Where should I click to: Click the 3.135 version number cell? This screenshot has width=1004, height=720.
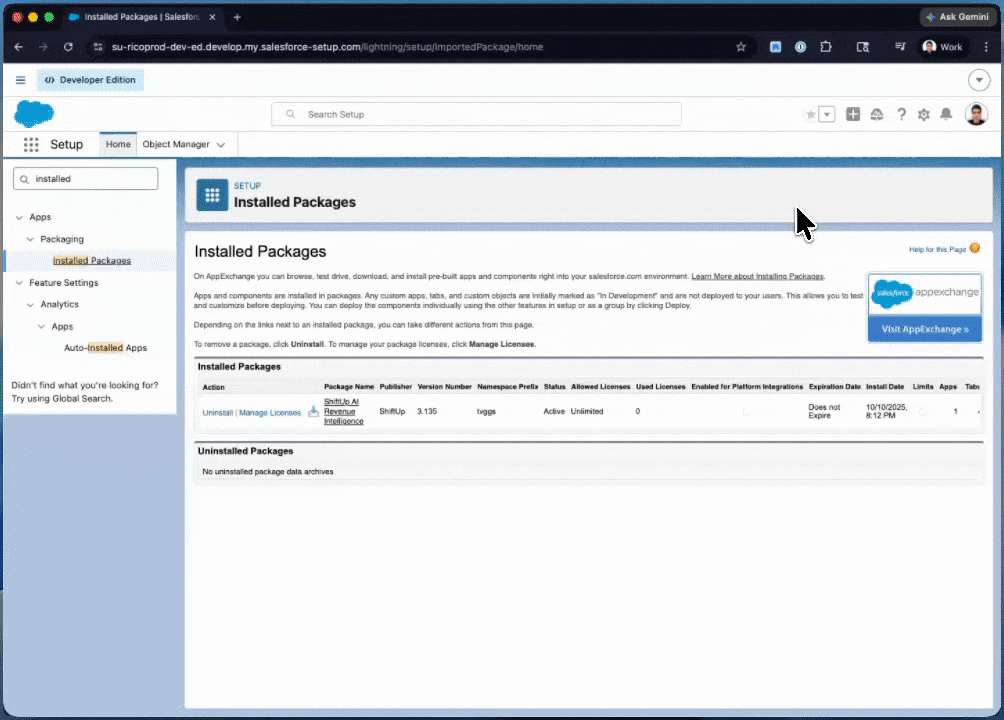pos(426,411)
